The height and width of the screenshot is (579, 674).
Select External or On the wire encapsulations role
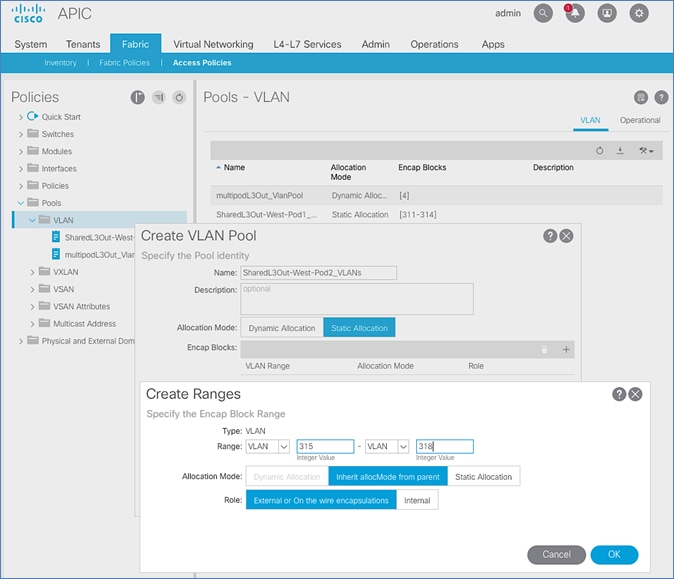click(321, 500)
